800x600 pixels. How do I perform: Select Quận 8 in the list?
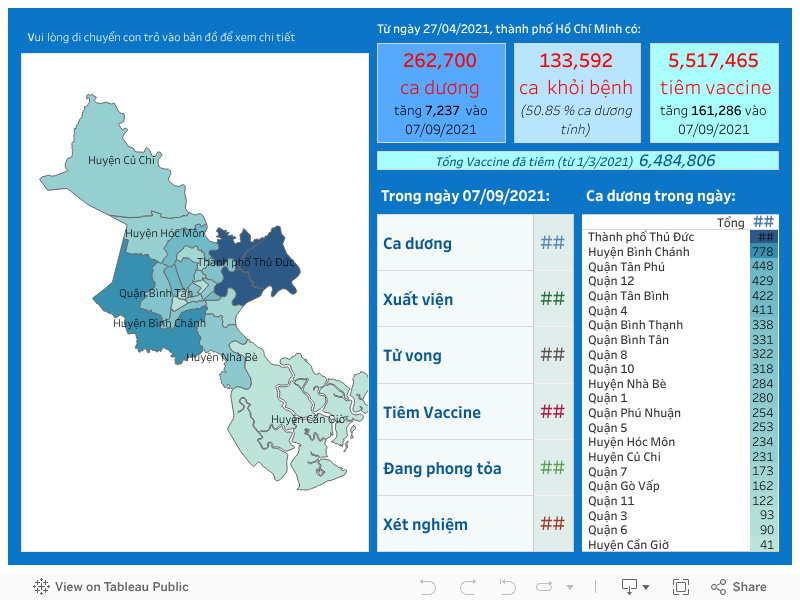607,354
